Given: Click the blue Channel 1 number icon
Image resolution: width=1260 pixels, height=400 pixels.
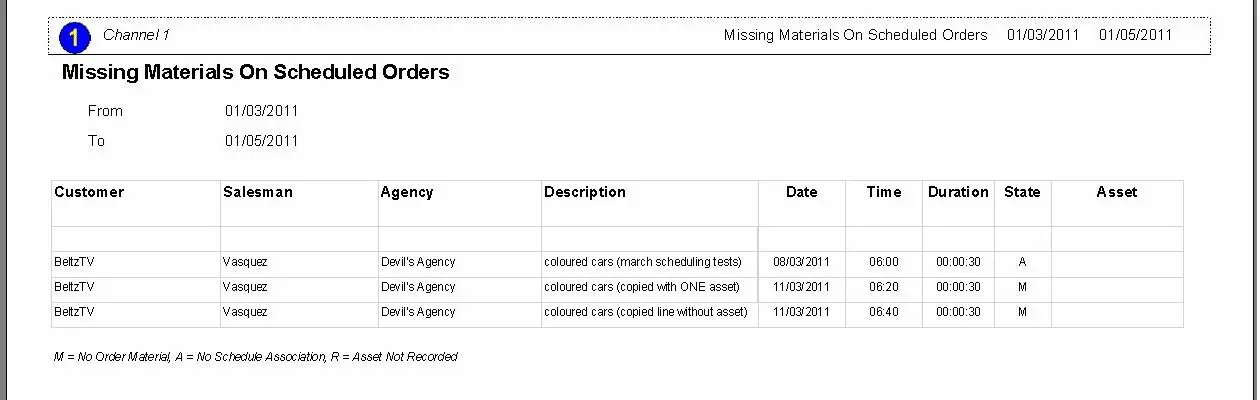Looking at the screenshot, I should coord(75,38).
